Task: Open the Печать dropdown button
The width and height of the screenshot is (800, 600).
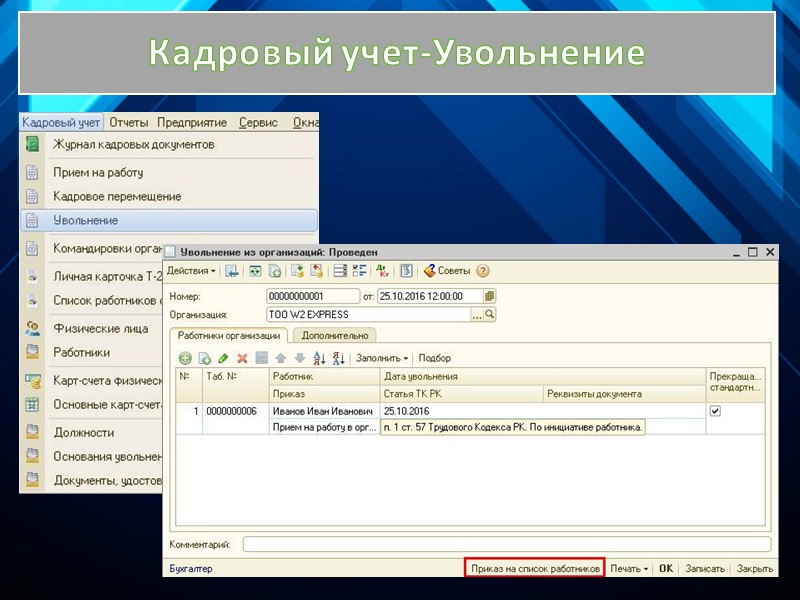Action: 629,568
